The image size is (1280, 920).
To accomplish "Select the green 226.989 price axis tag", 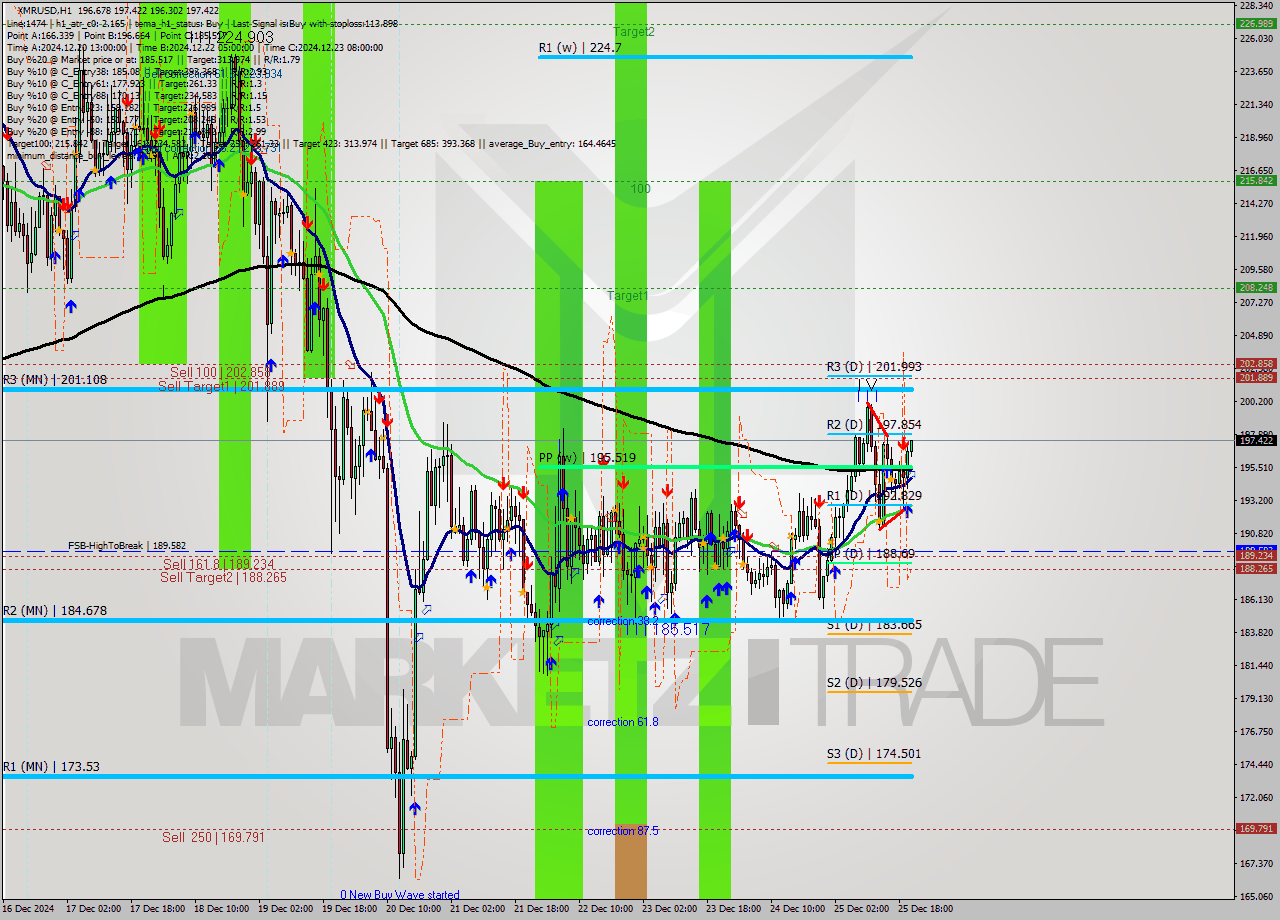I will pos(1256,23).
